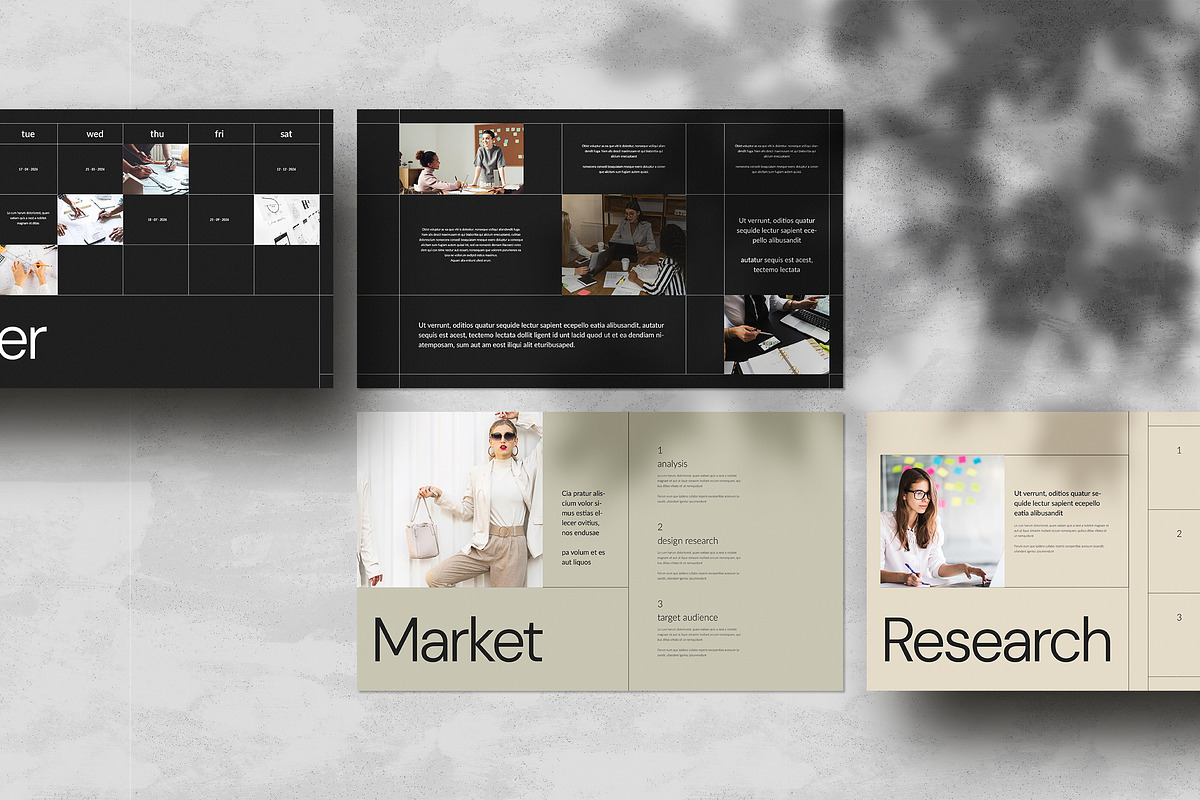Click the meeting photo with the corkboard
Image resolution: width=1200 pixels, height=800 pixels.
461,158
